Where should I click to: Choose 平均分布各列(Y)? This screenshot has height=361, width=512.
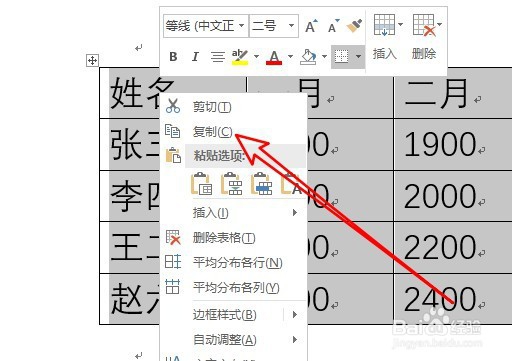(233, 287)
